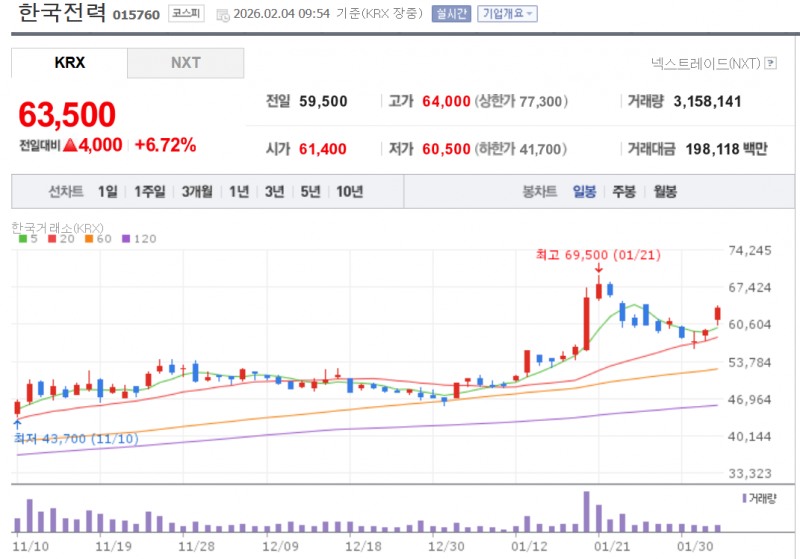Select the 1년 line chart period

(x=239, y=192)
